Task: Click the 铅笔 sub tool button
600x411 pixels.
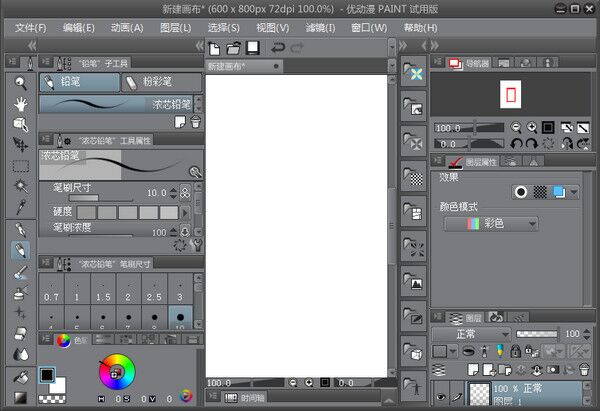Action: click(x=78, y=82)
